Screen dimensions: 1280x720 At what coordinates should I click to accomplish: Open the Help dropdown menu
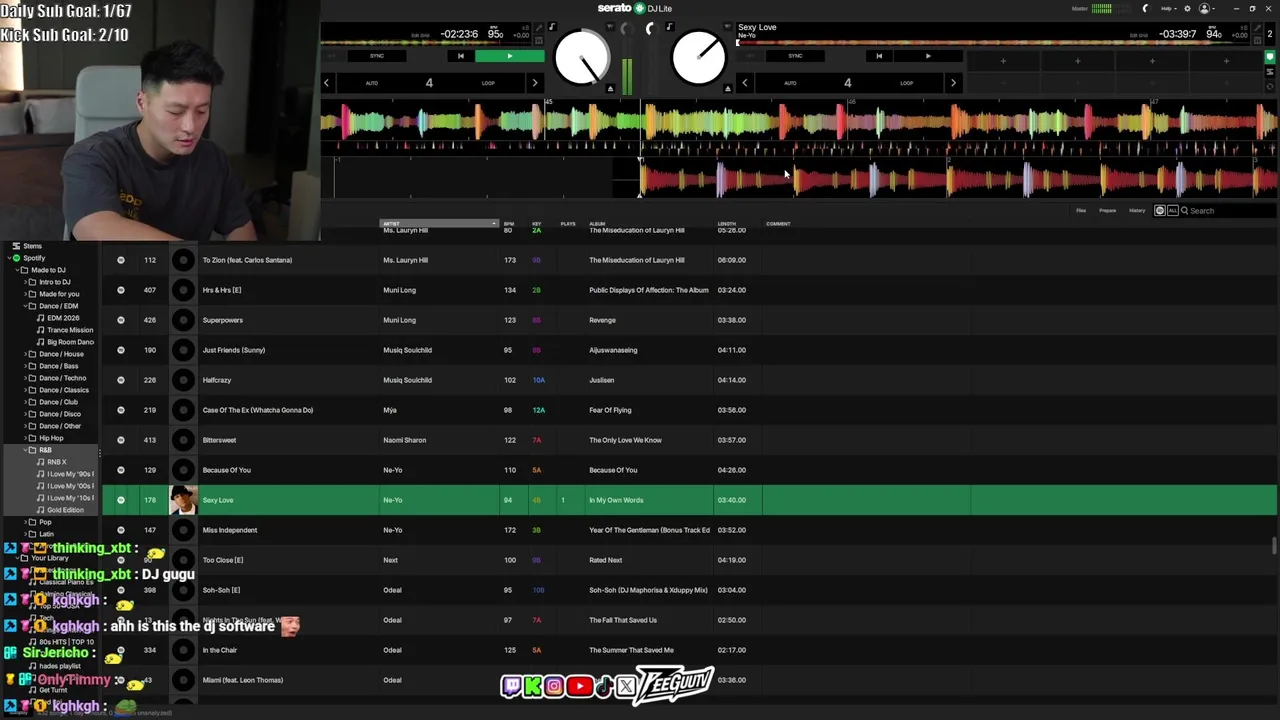coord(1167,8)
